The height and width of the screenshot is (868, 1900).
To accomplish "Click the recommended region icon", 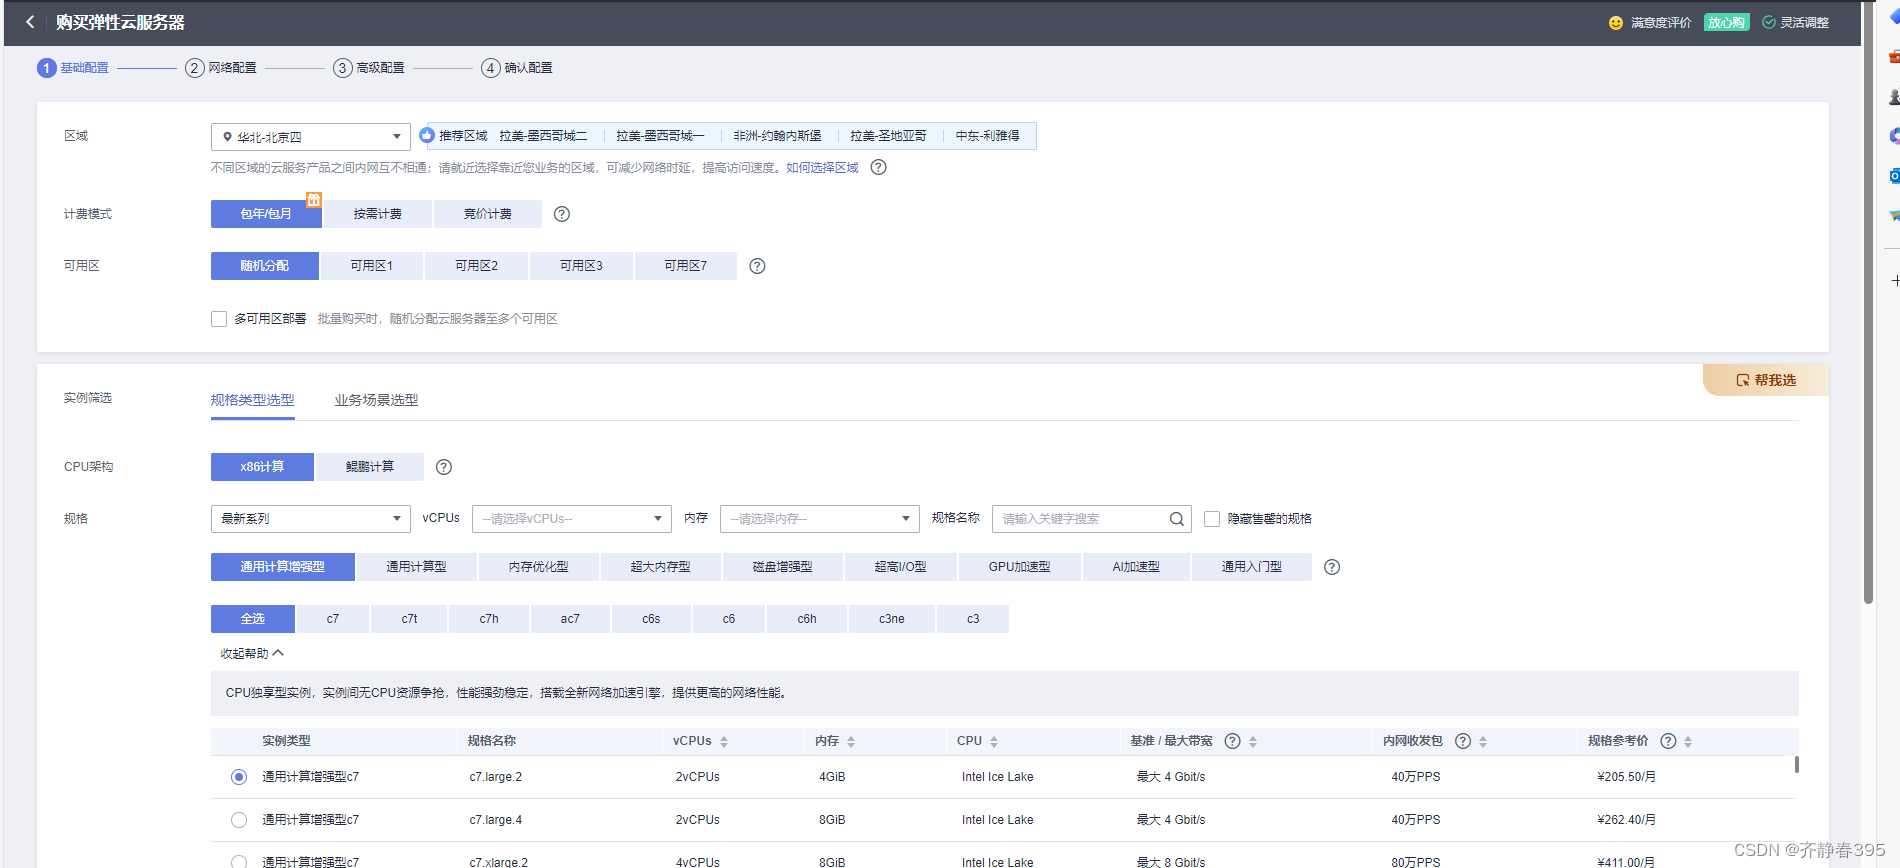I will click(x=427, y=135).
